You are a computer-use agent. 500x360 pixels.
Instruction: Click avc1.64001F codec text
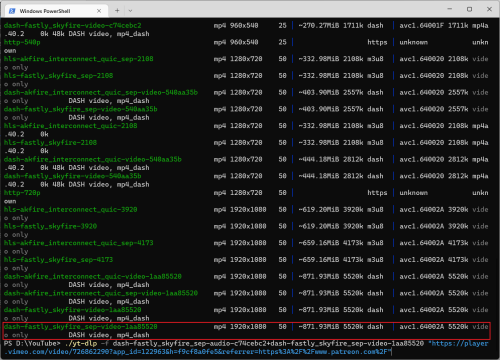pyautogui.click(x=422, y=25)
